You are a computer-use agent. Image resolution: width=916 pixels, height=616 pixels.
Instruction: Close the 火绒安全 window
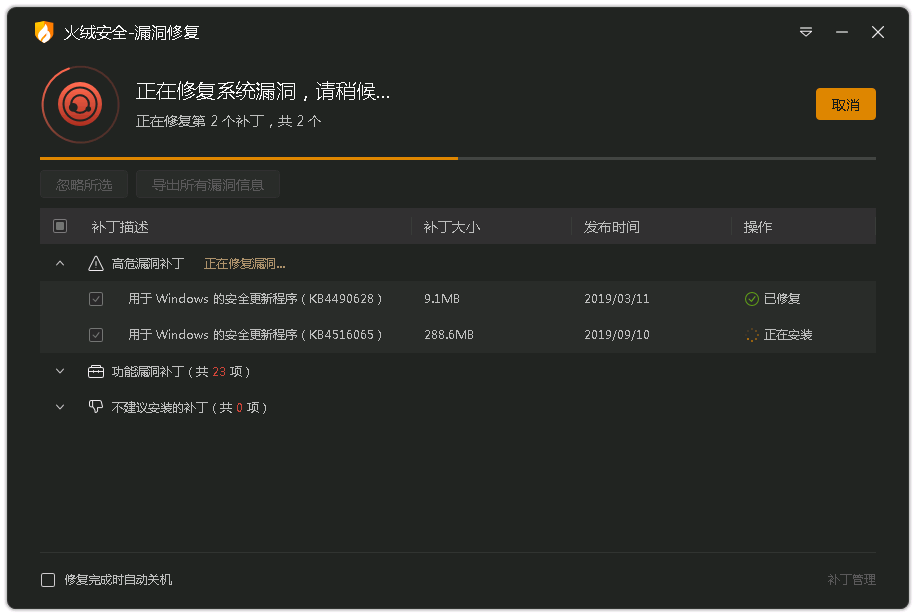[877, 32]
